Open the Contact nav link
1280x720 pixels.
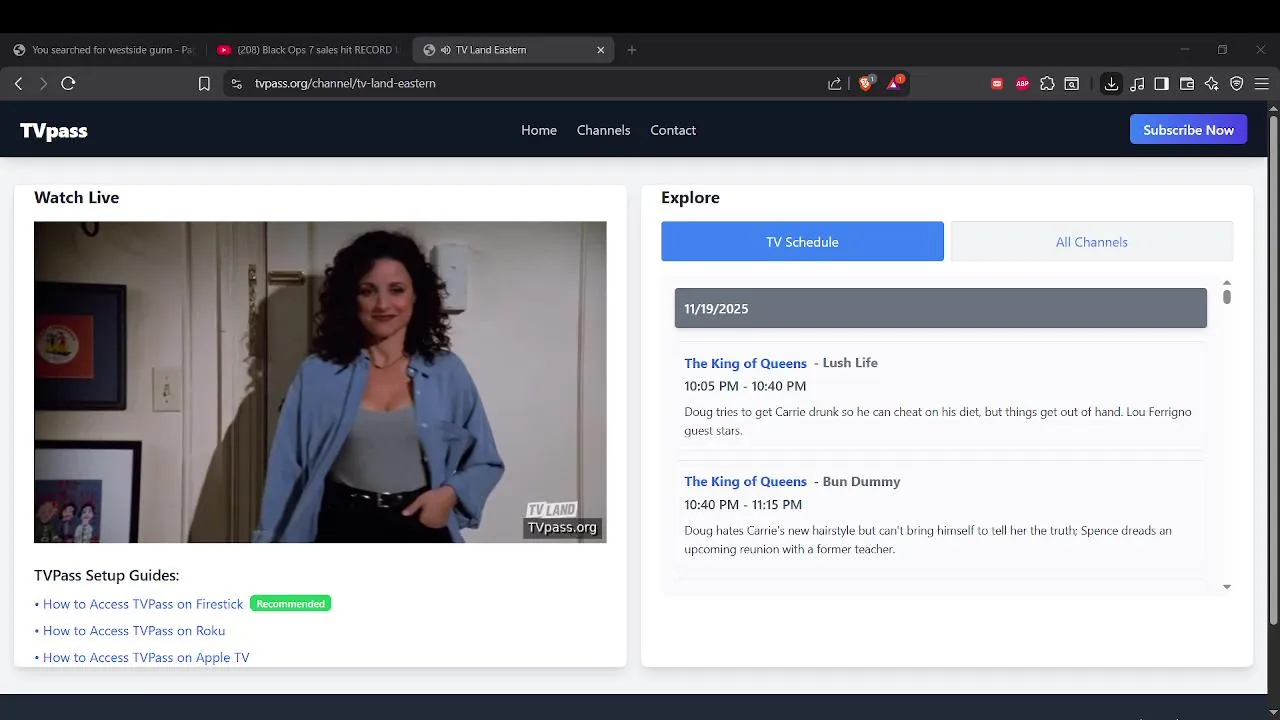point(673,130)
